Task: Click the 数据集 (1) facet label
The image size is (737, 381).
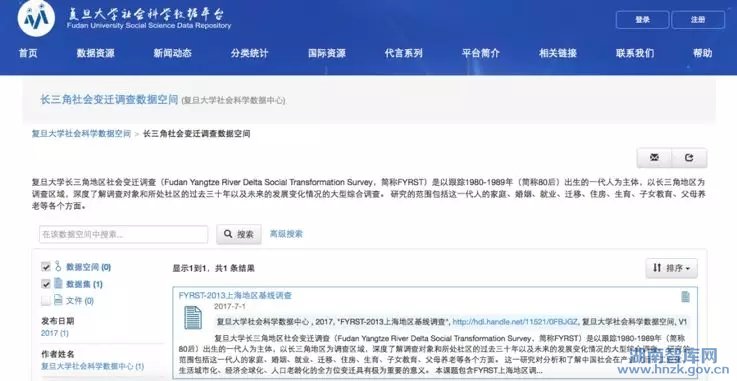Action: pos(84,284)
